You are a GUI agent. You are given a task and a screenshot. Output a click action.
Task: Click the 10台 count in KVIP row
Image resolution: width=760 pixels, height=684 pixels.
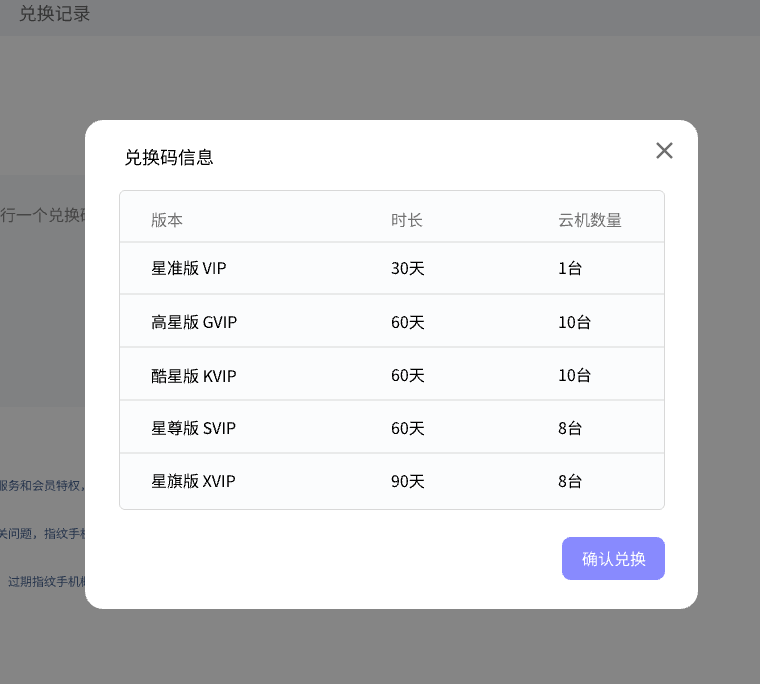(575, 376)
